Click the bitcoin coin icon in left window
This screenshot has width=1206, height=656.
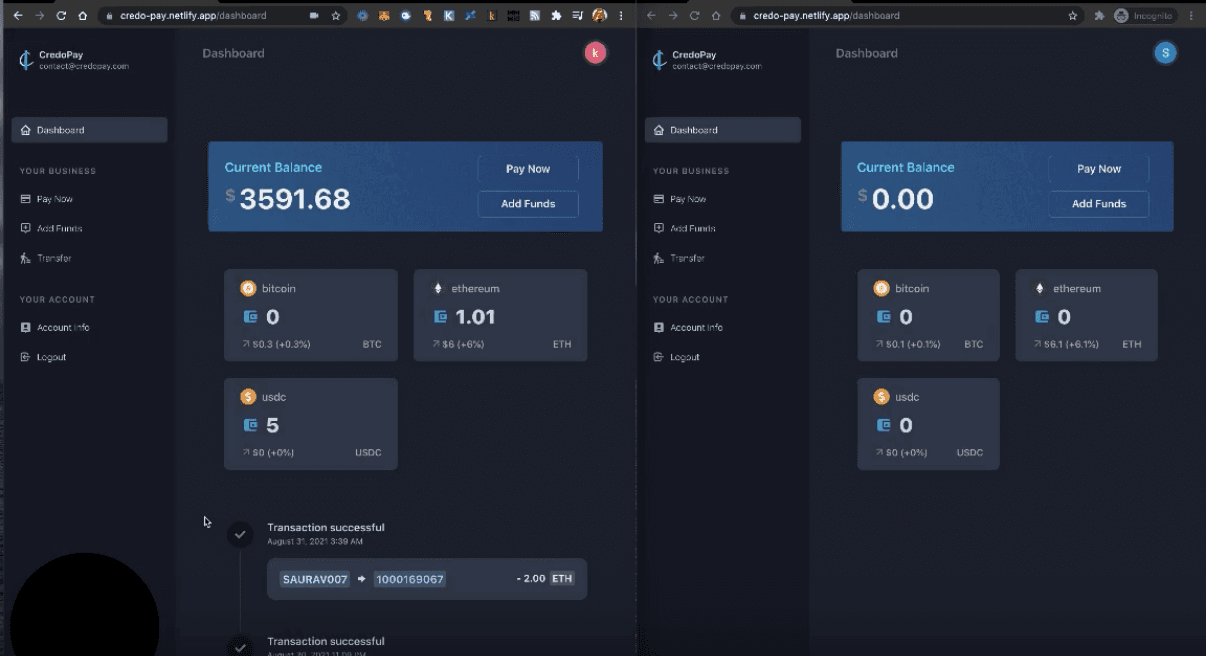[x=248, y=288]
